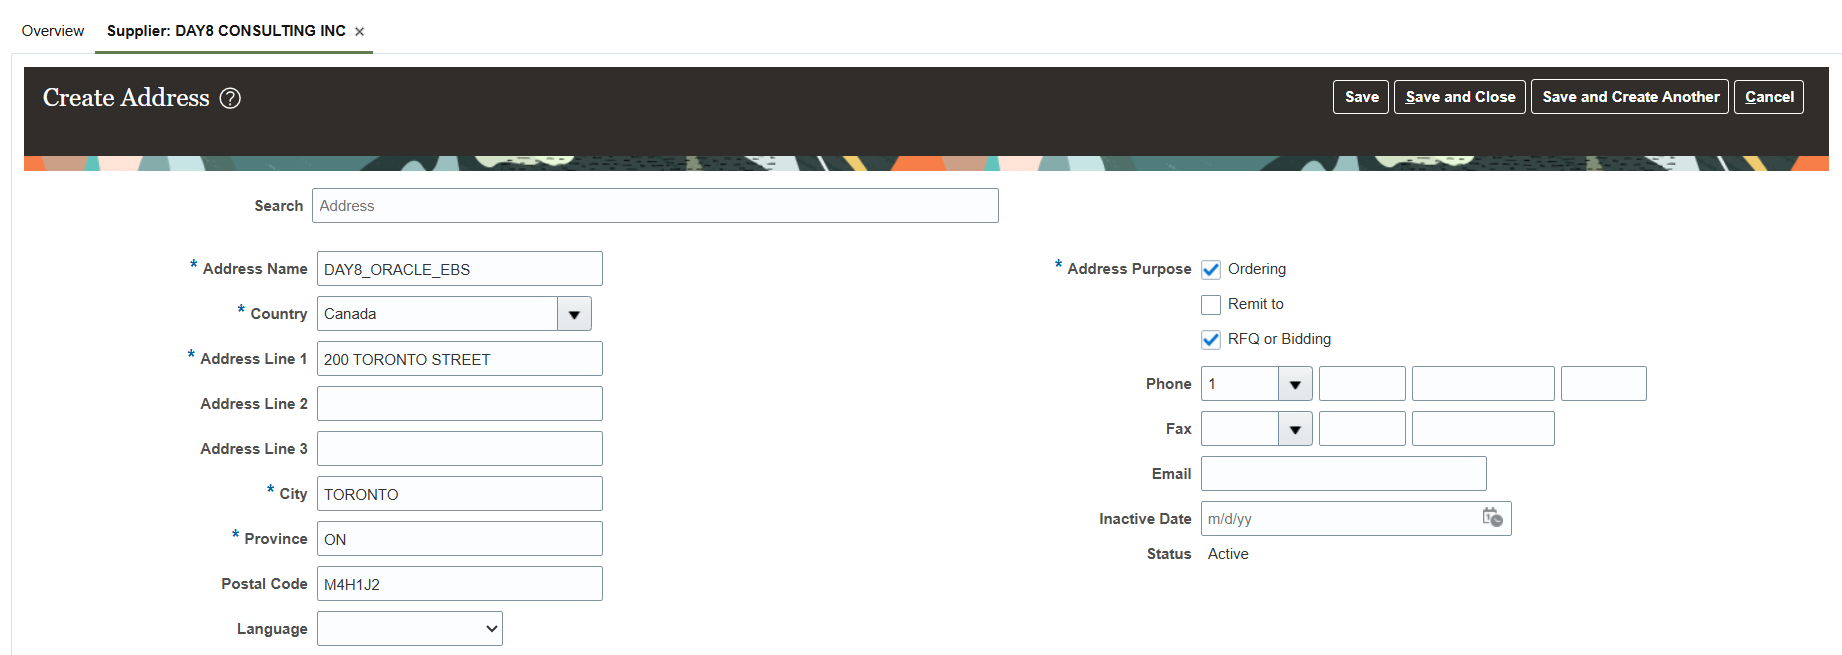This screenshot has height=655, width=1842.
Task: Click the Fax number field
Action: tap(1483, 429)
